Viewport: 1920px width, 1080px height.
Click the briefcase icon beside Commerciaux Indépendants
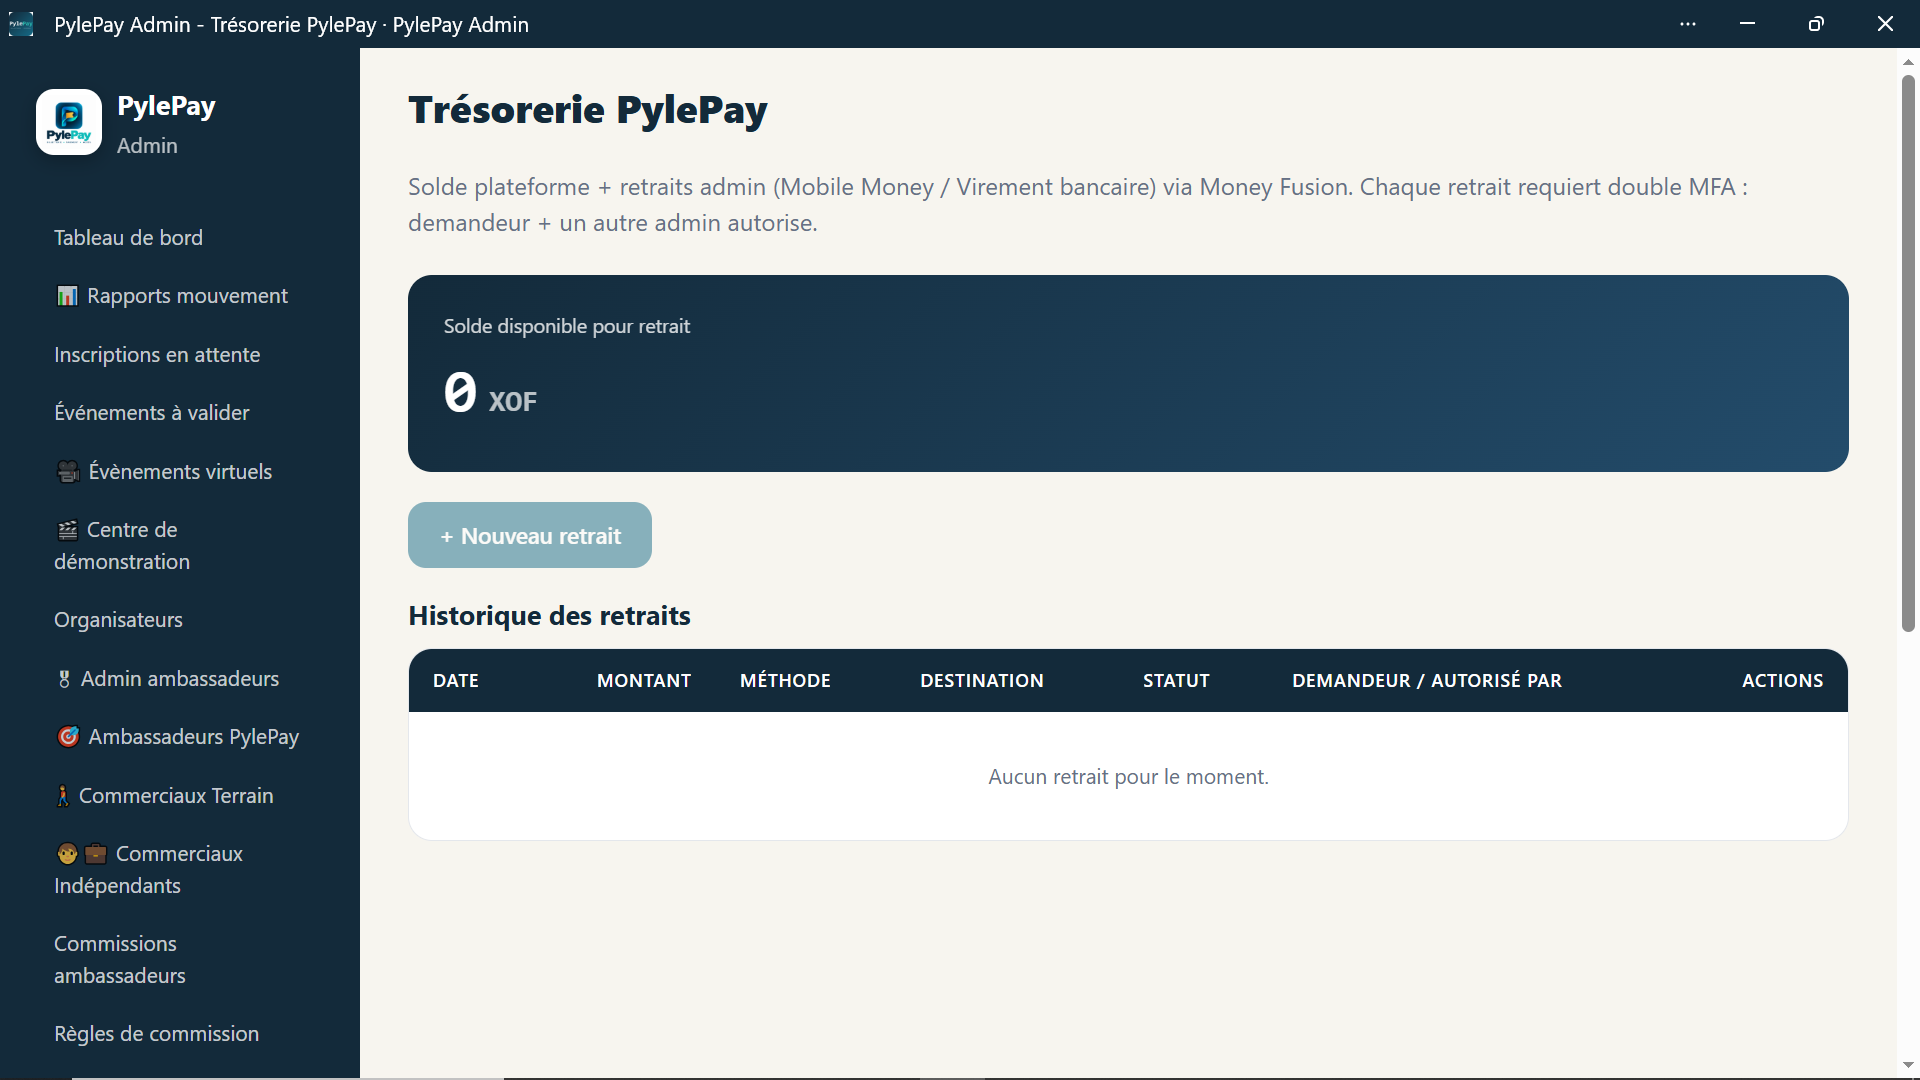[x=95, y=854]
